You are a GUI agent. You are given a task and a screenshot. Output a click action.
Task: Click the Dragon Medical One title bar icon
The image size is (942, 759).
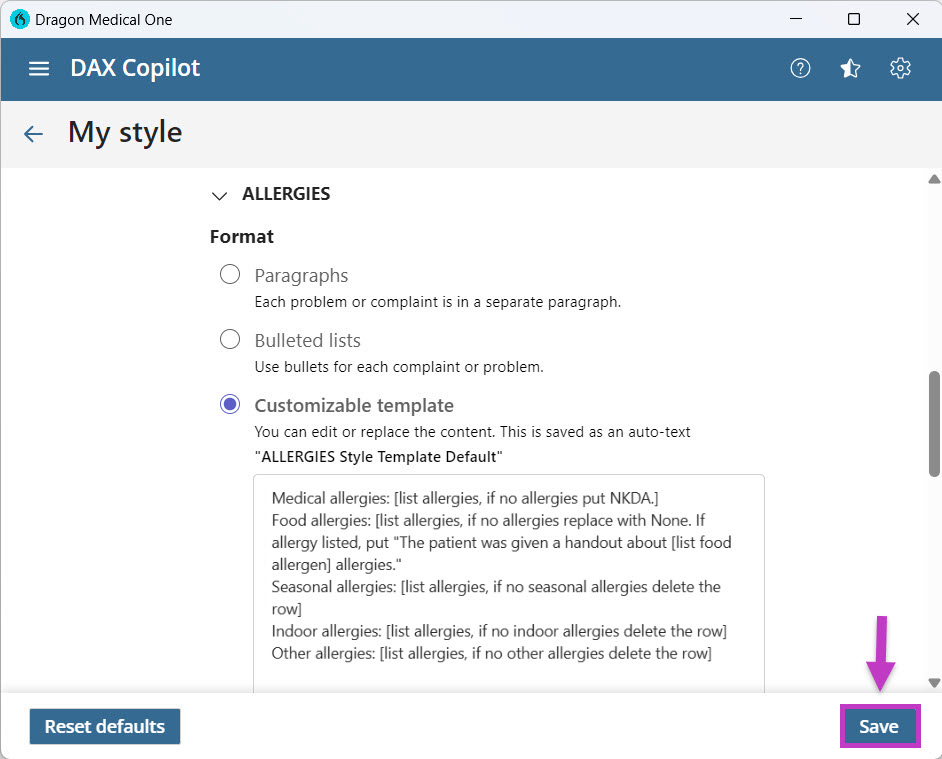click(18, 19)
